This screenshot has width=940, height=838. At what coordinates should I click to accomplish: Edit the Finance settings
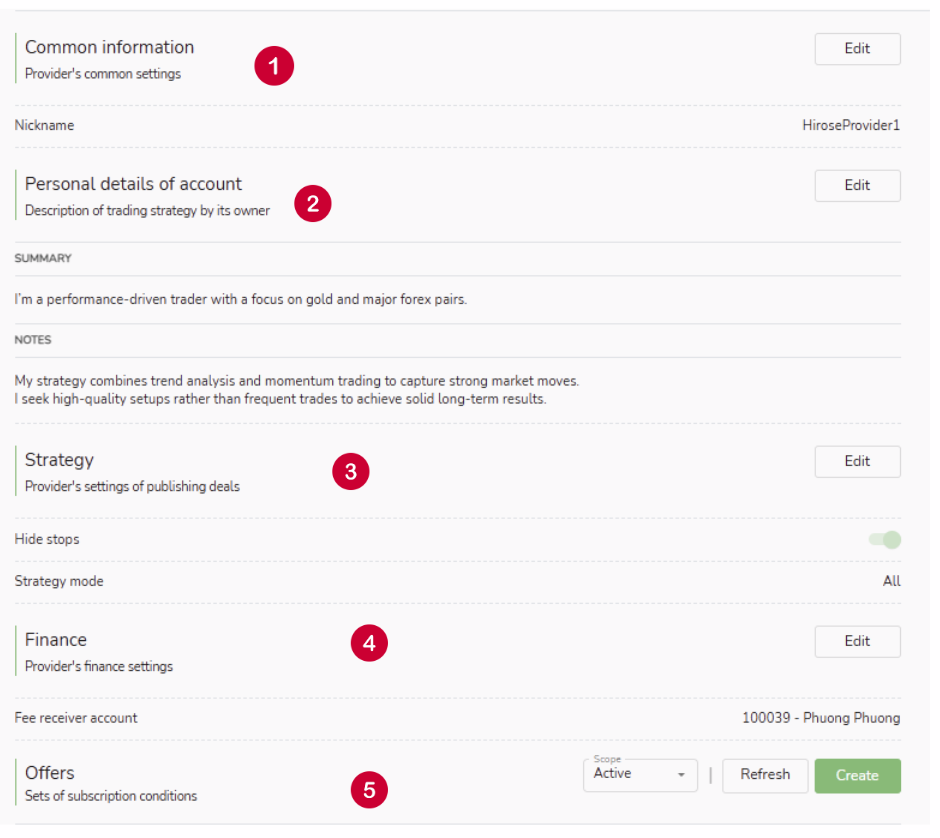857,642
